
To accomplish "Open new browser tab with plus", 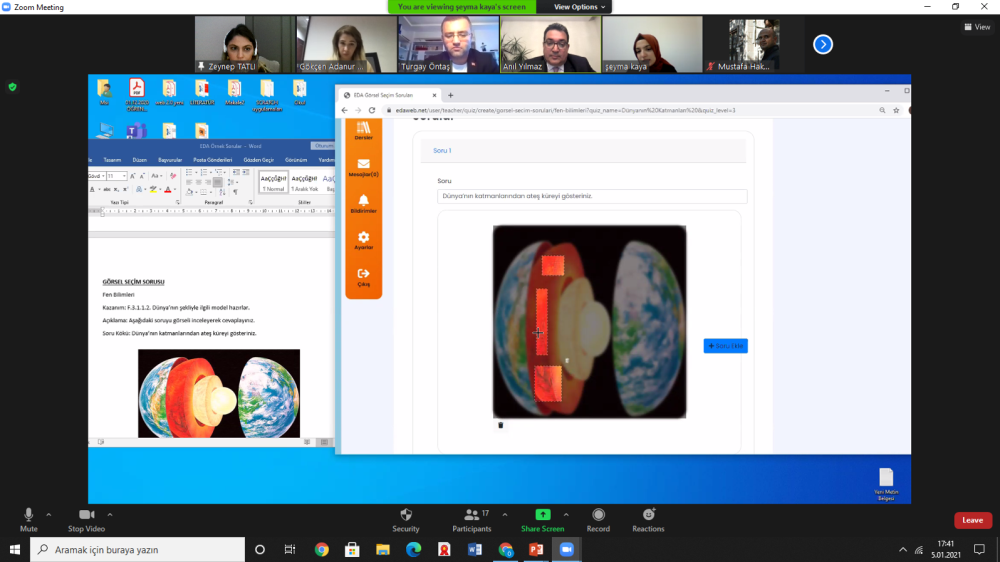I will [x=450, y=95].
